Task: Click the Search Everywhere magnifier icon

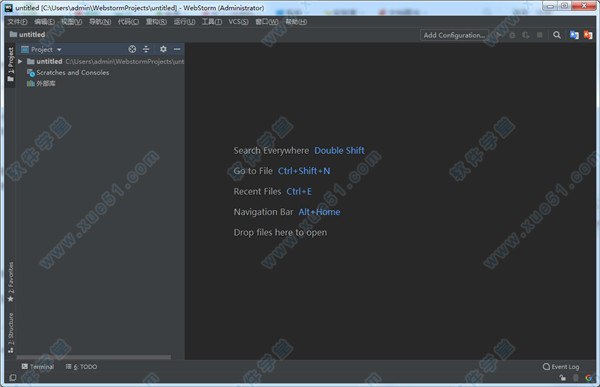Action: click(557, 35)
